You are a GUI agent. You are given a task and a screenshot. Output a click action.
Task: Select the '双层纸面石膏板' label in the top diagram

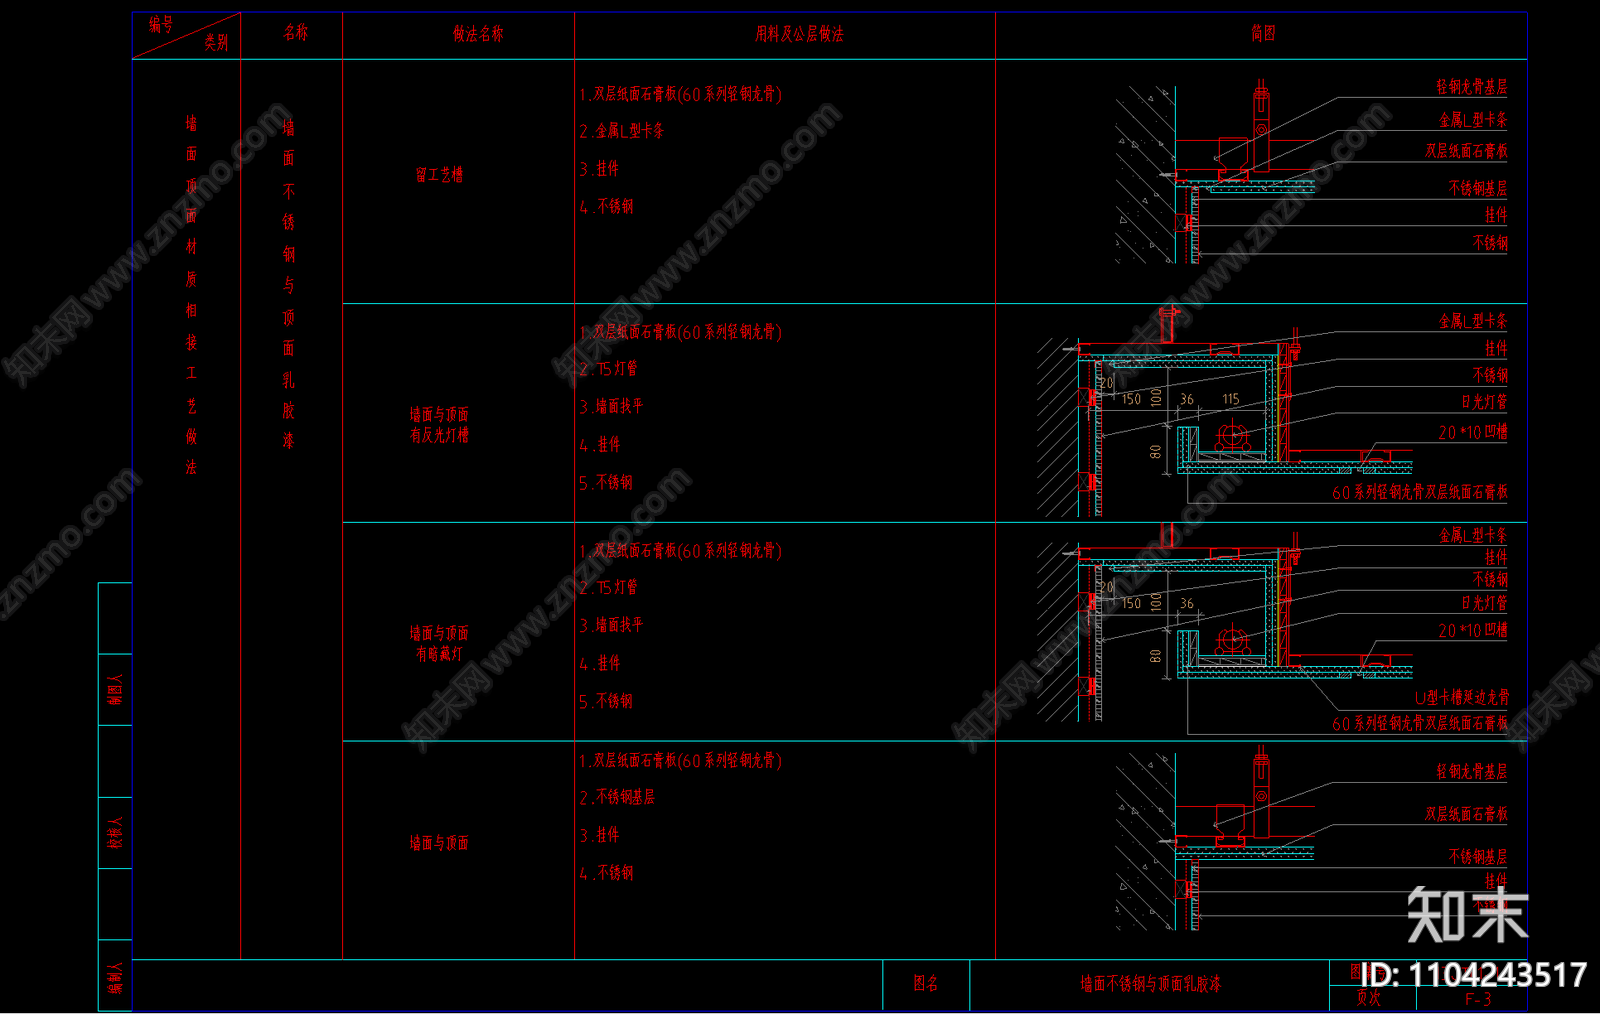click(x=1466, y=151)
